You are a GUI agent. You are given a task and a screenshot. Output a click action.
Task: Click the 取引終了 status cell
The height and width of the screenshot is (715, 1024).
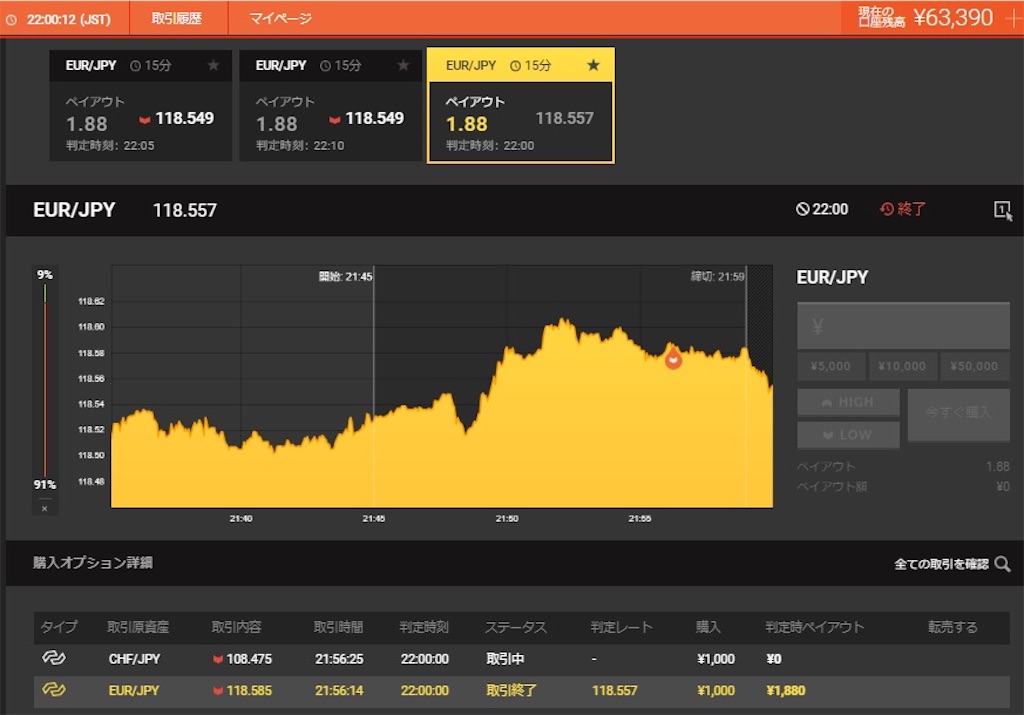[x=511, y=690]
